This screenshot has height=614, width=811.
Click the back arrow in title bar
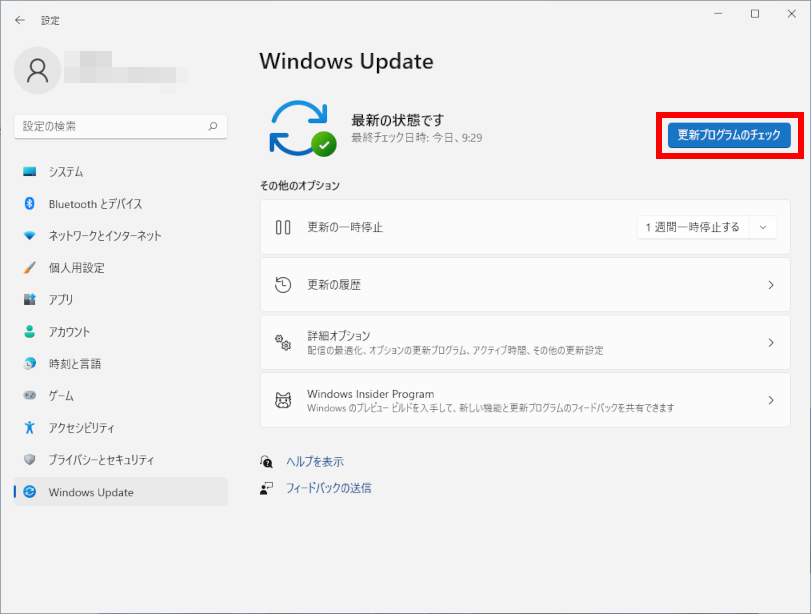click(x=20, y=20)
